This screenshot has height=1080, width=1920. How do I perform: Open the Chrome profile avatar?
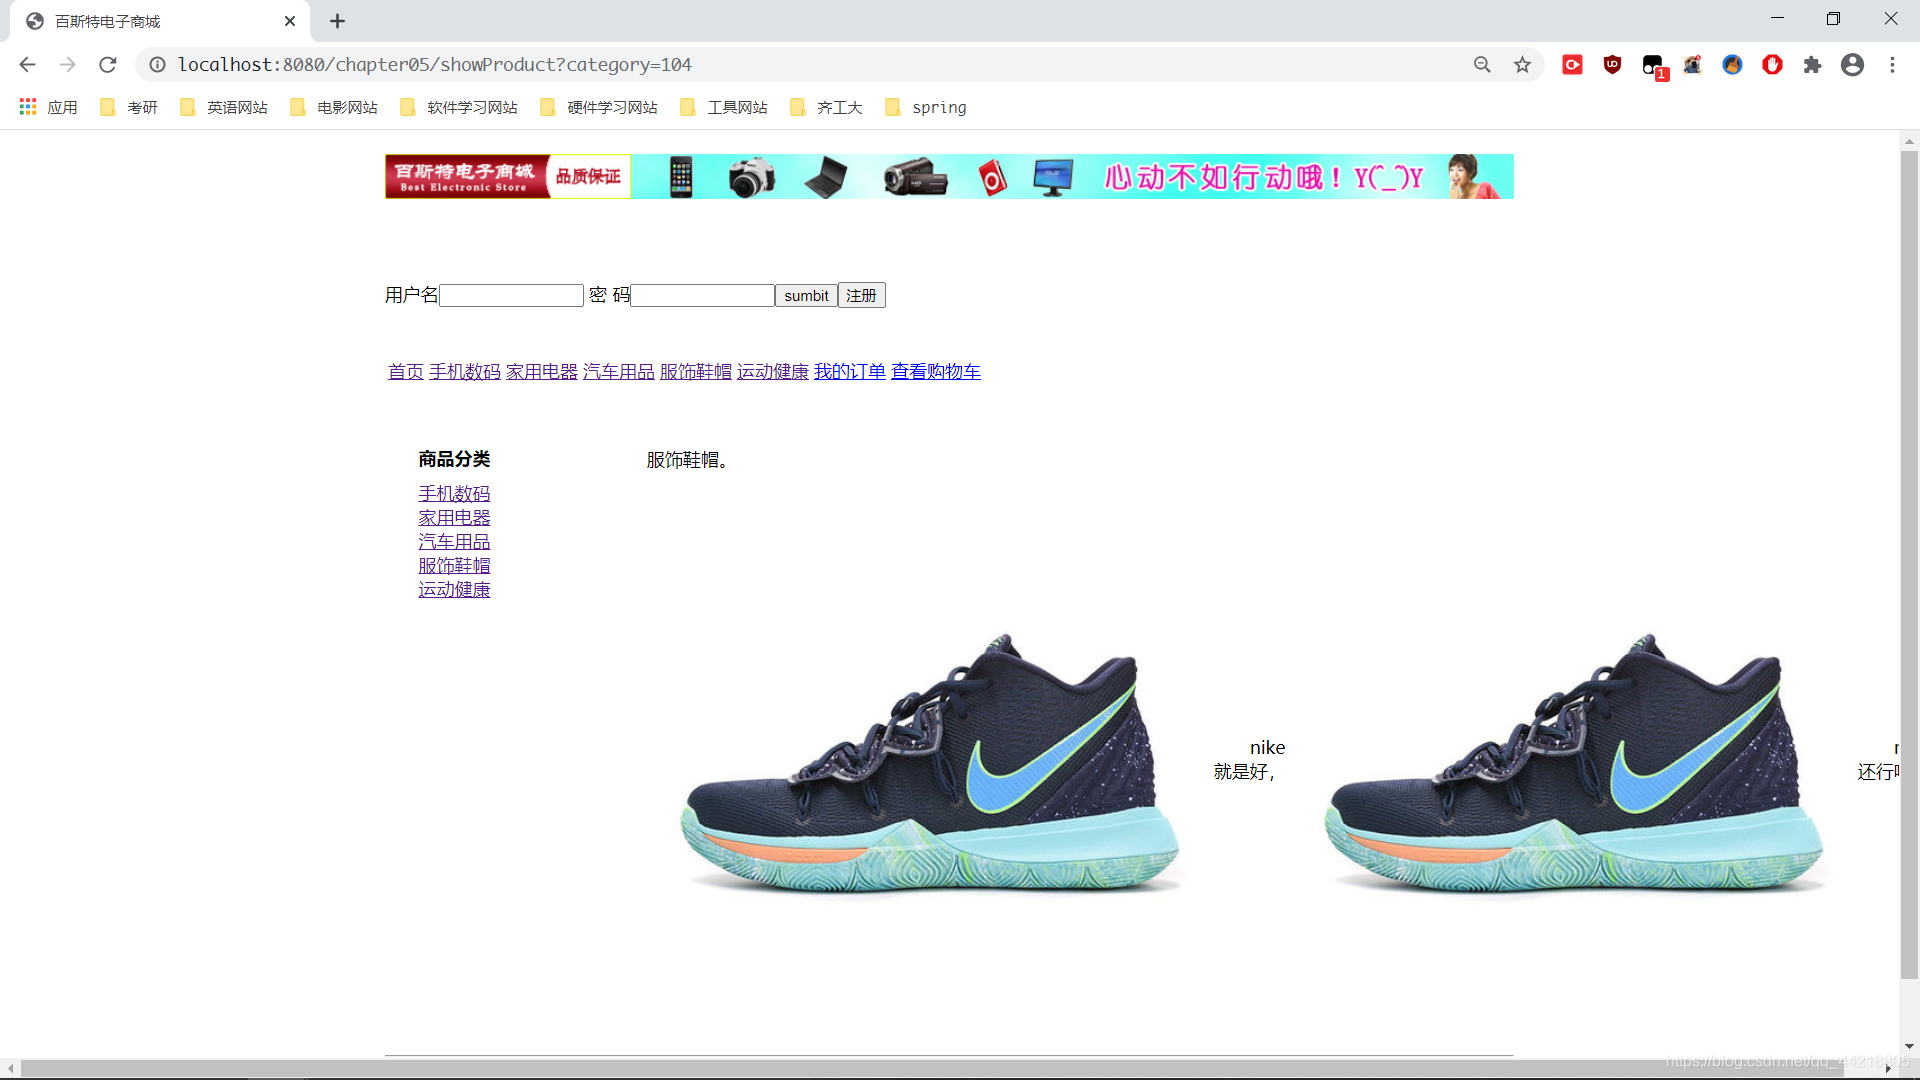click(x=1852, y=65)
